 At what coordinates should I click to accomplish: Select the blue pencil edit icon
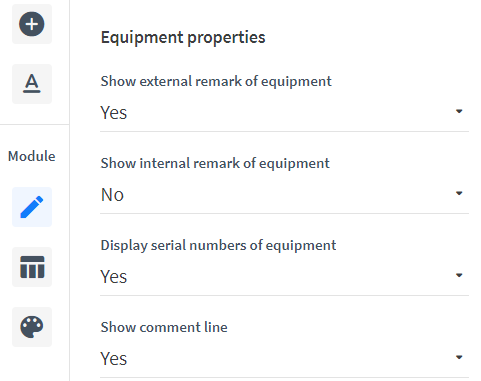(32, 207)
